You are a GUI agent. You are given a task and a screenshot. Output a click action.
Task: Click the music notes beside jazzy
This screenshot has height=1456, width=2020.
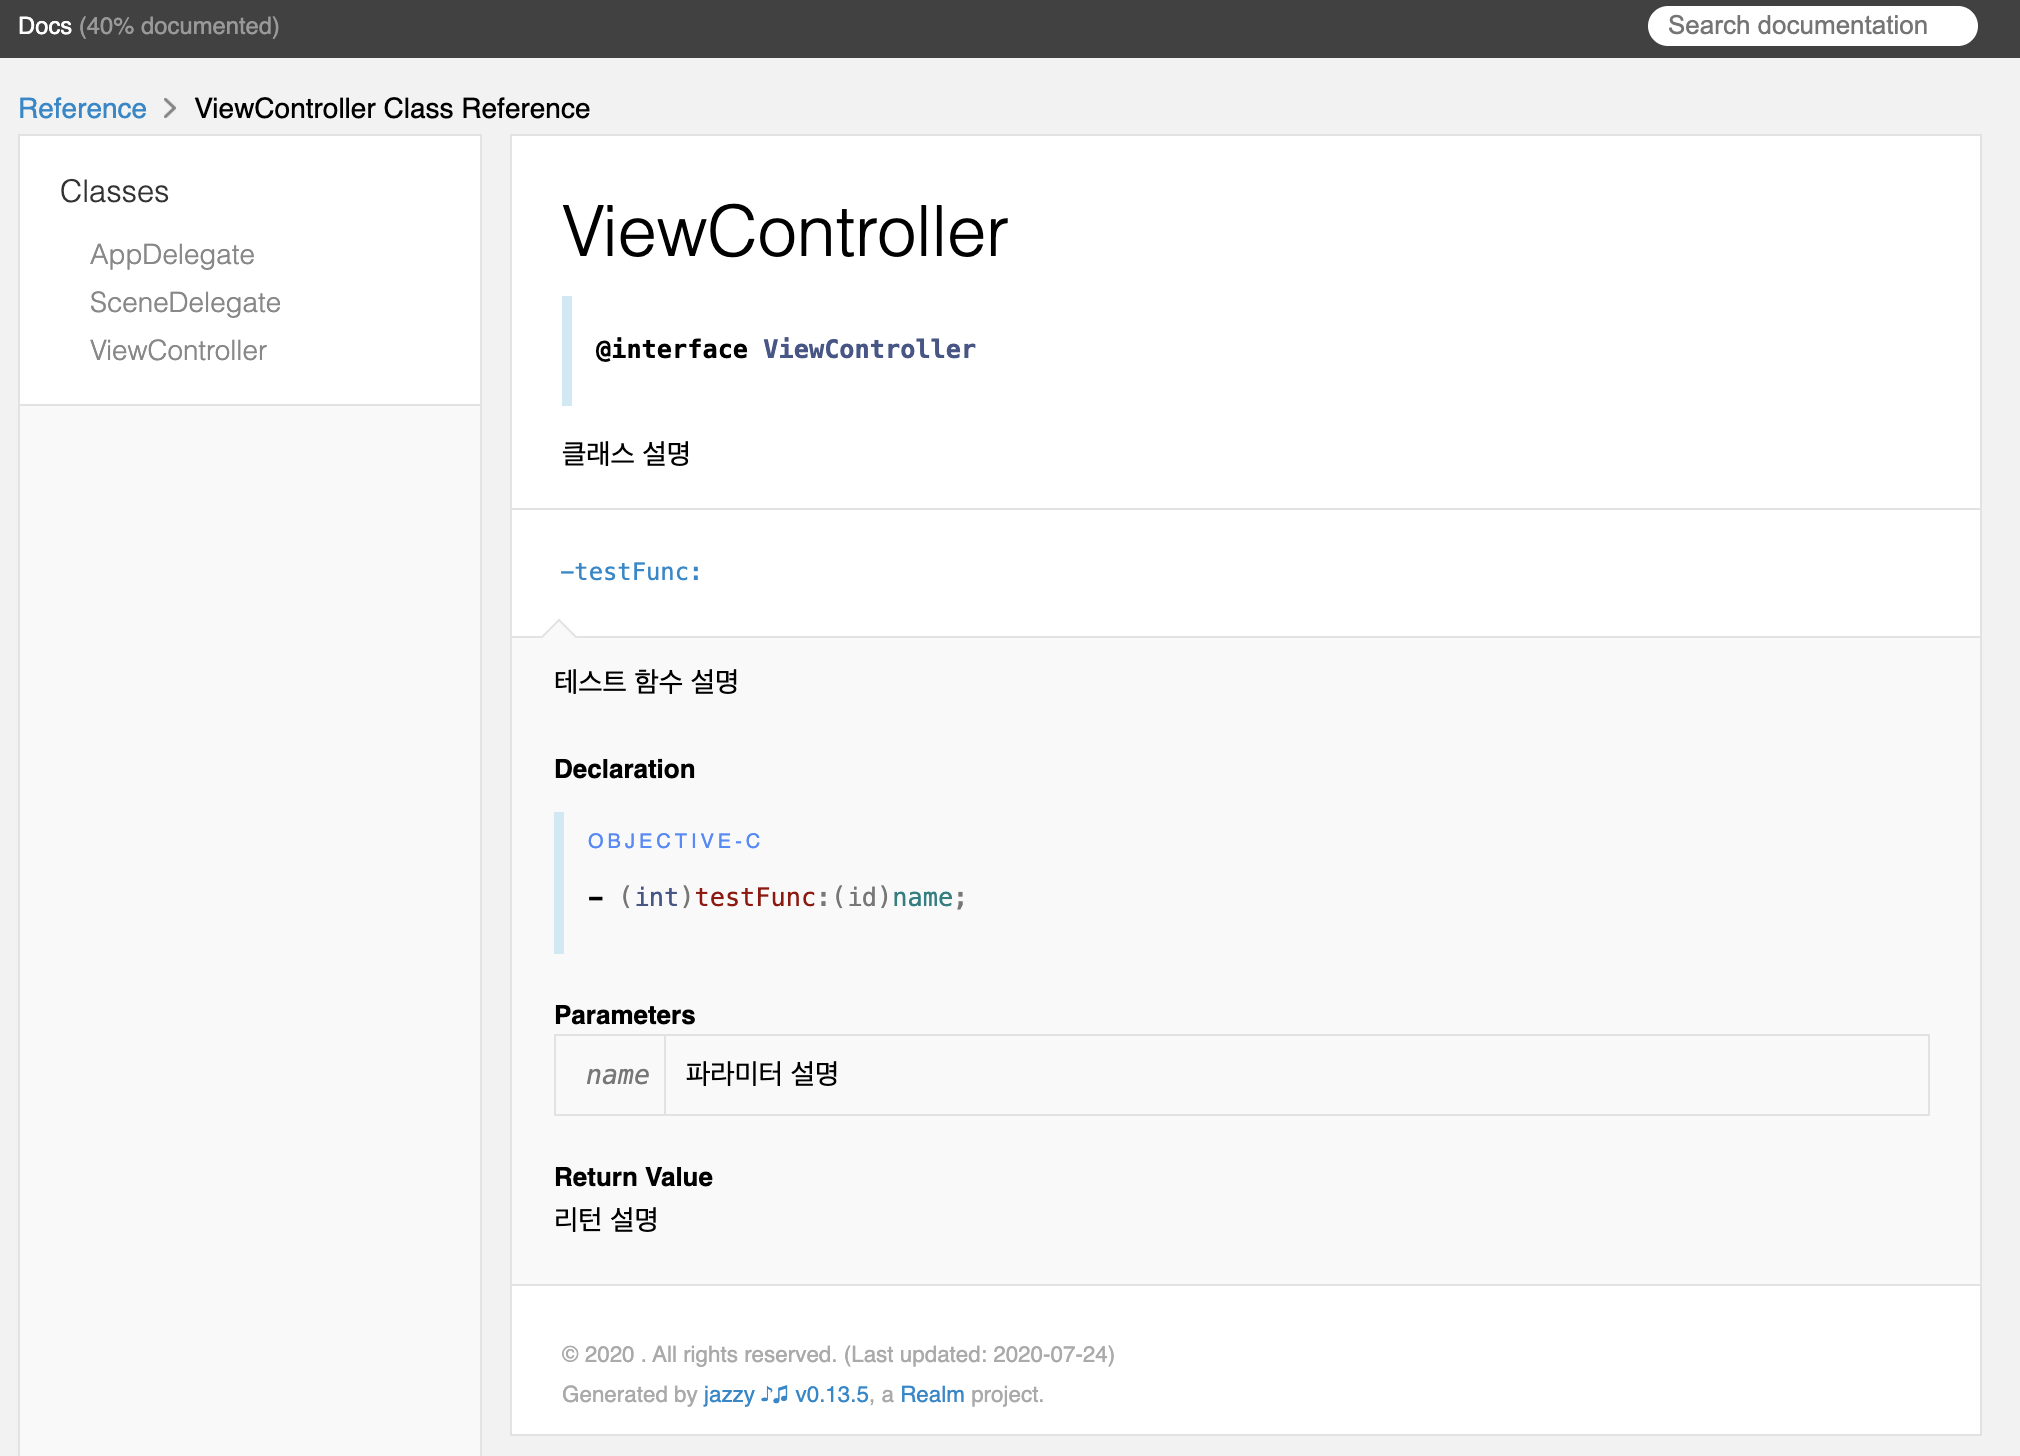pos(775,1394)
